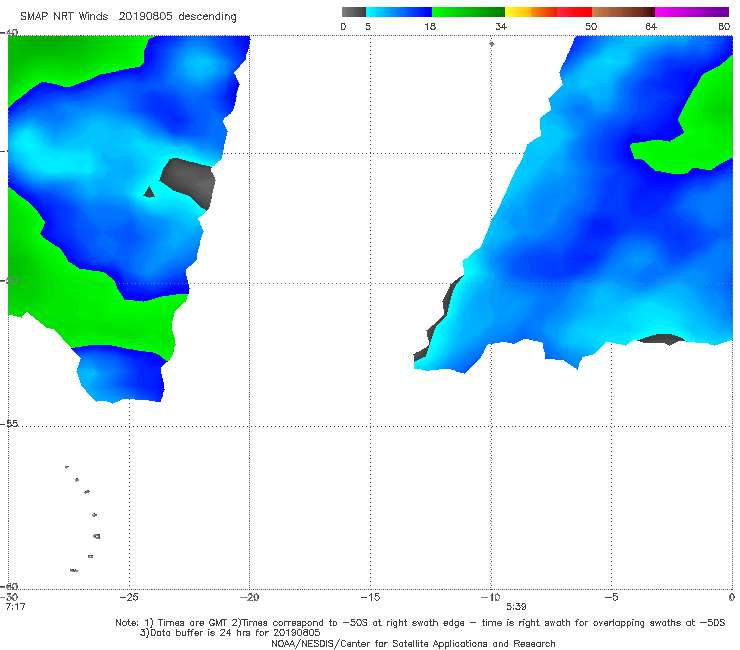Click the color bar label "50"

pyautogui.click(x=591, y=26)
